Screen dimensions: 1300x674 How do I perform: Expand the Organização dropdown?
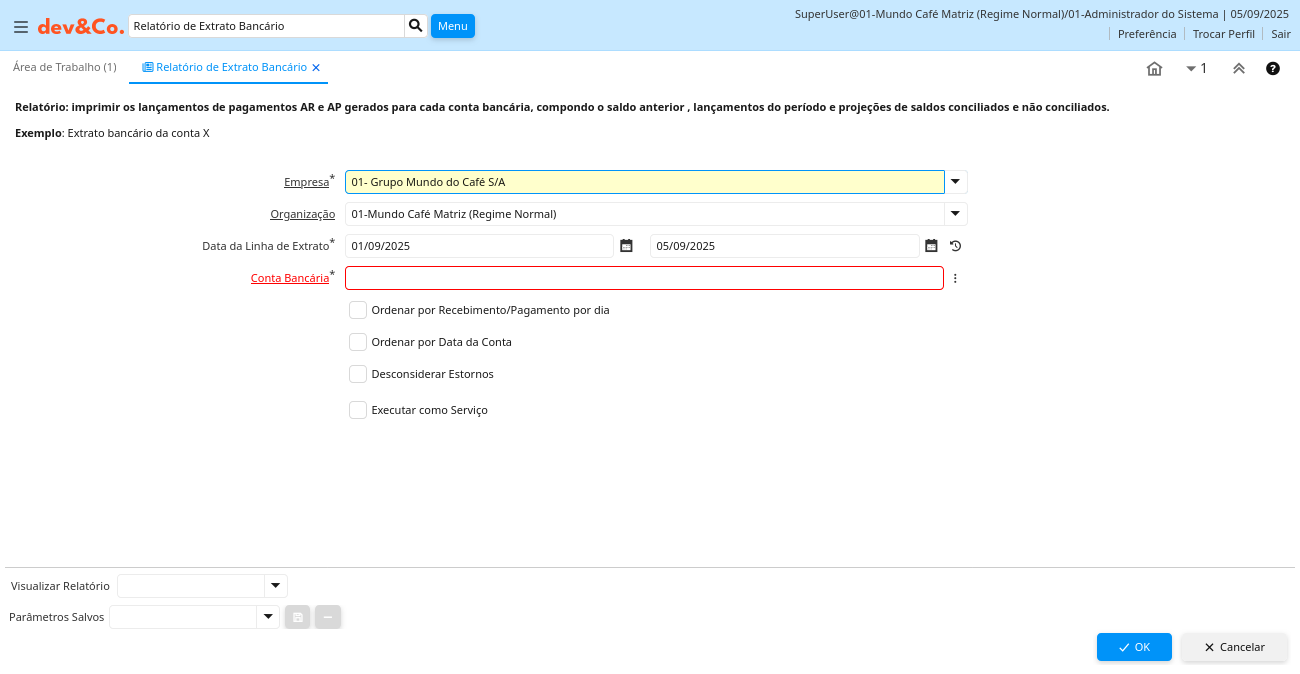[x=955, y=214]
